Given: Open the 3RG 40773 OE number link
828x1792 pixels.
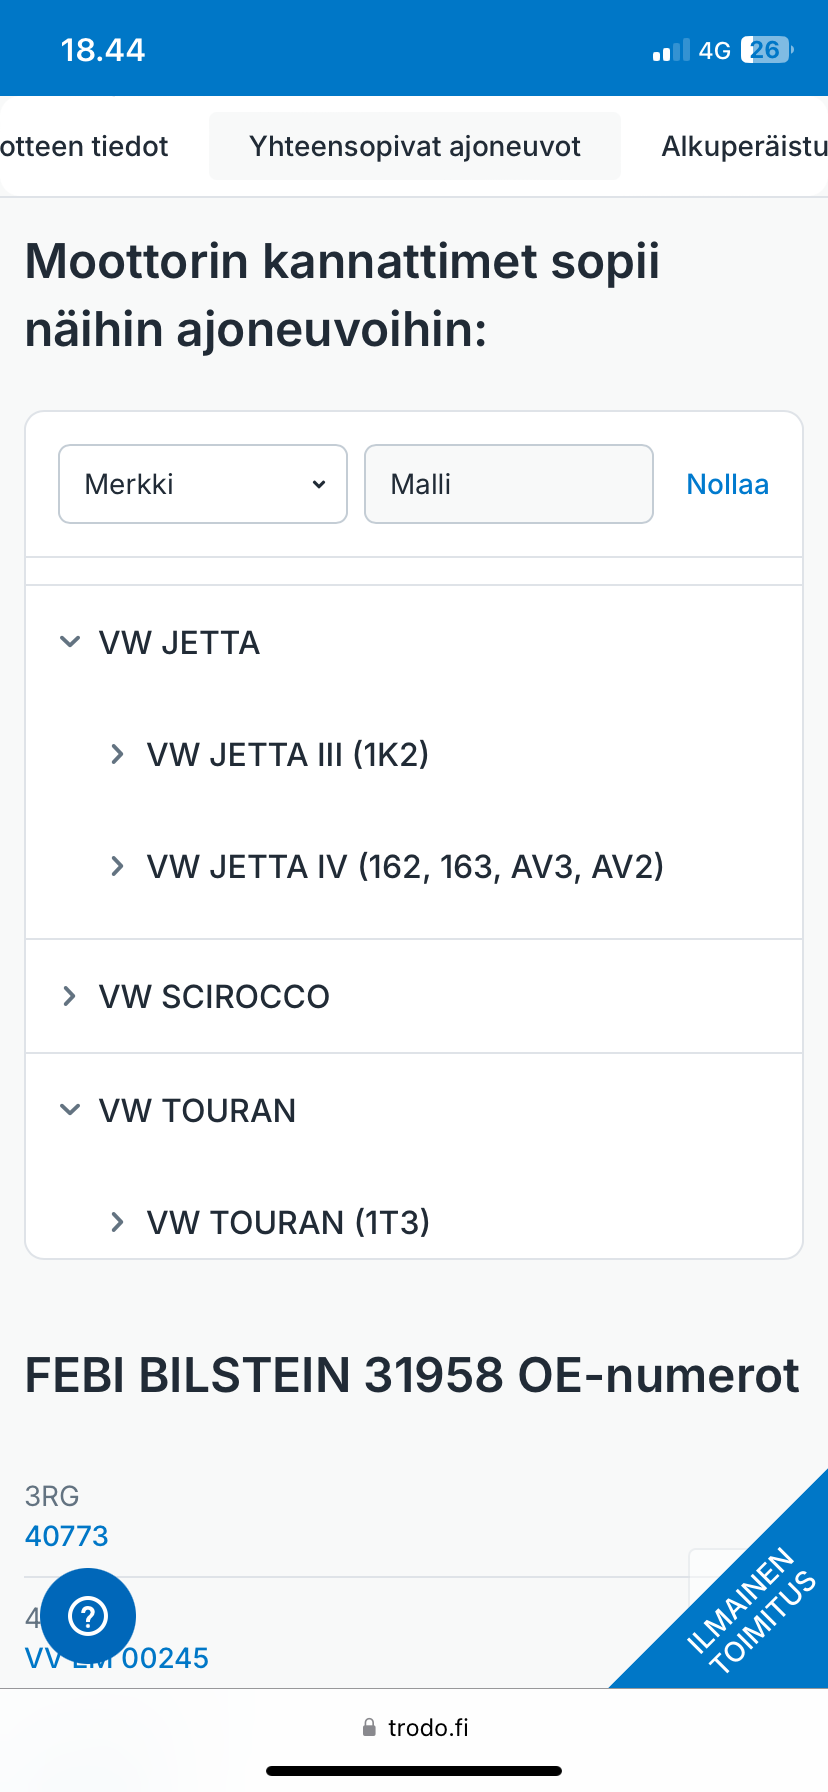Looking at the screenshot, I should (x=67, y=1536).
